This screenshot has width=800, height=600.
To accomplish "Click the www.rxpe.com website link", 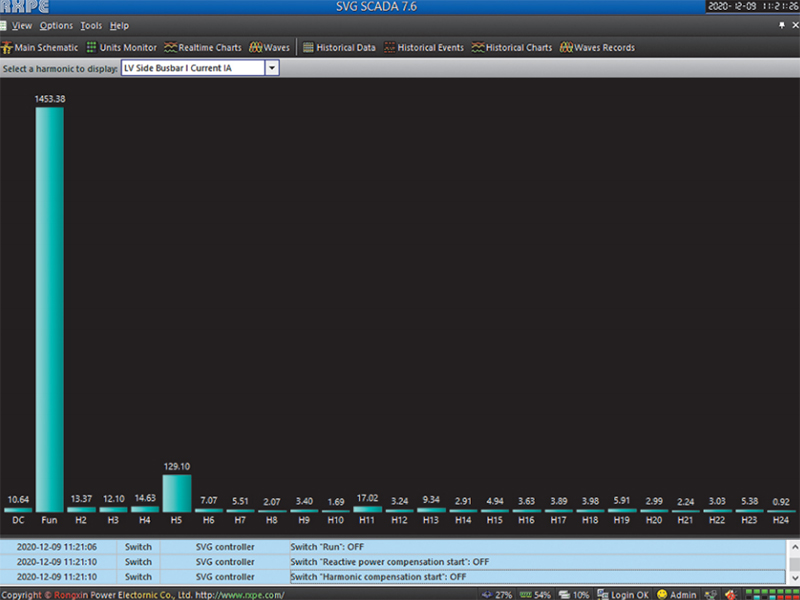I will coord(242,594).
